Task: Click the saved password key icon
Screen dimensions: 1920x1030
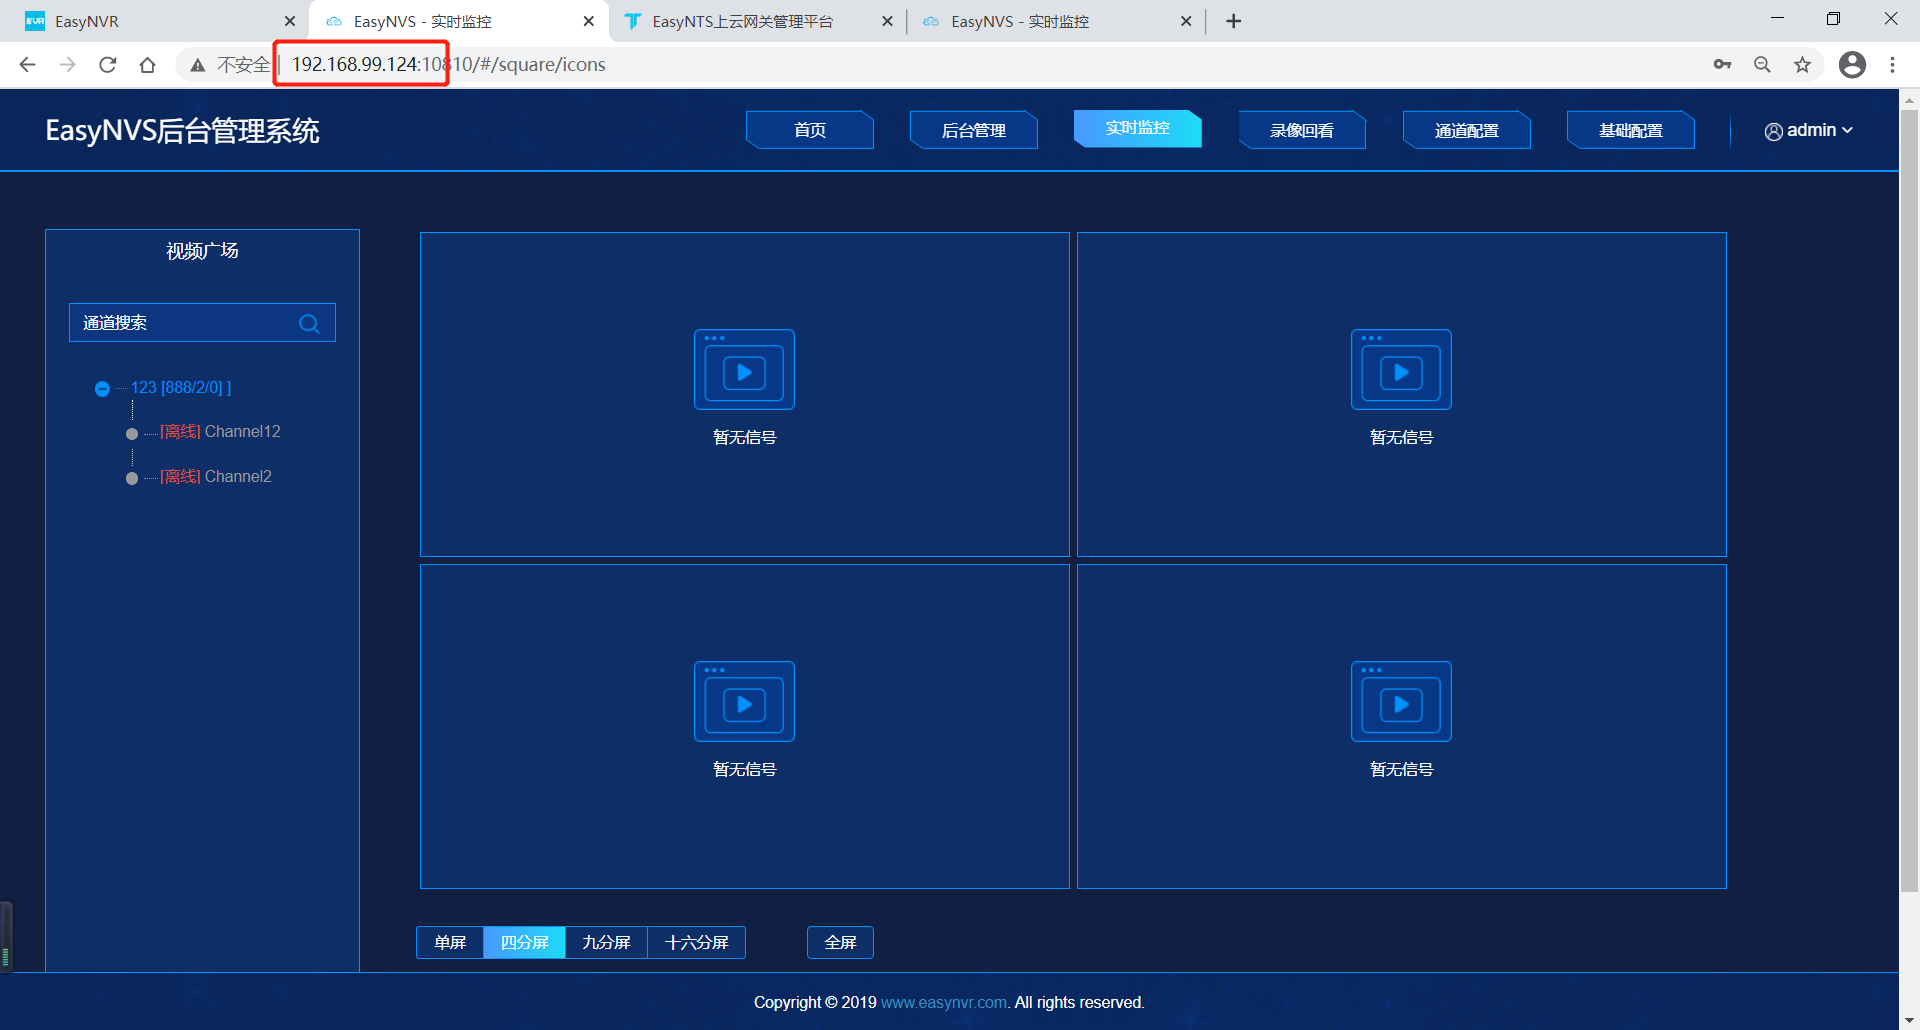Action: point(1722,64)
